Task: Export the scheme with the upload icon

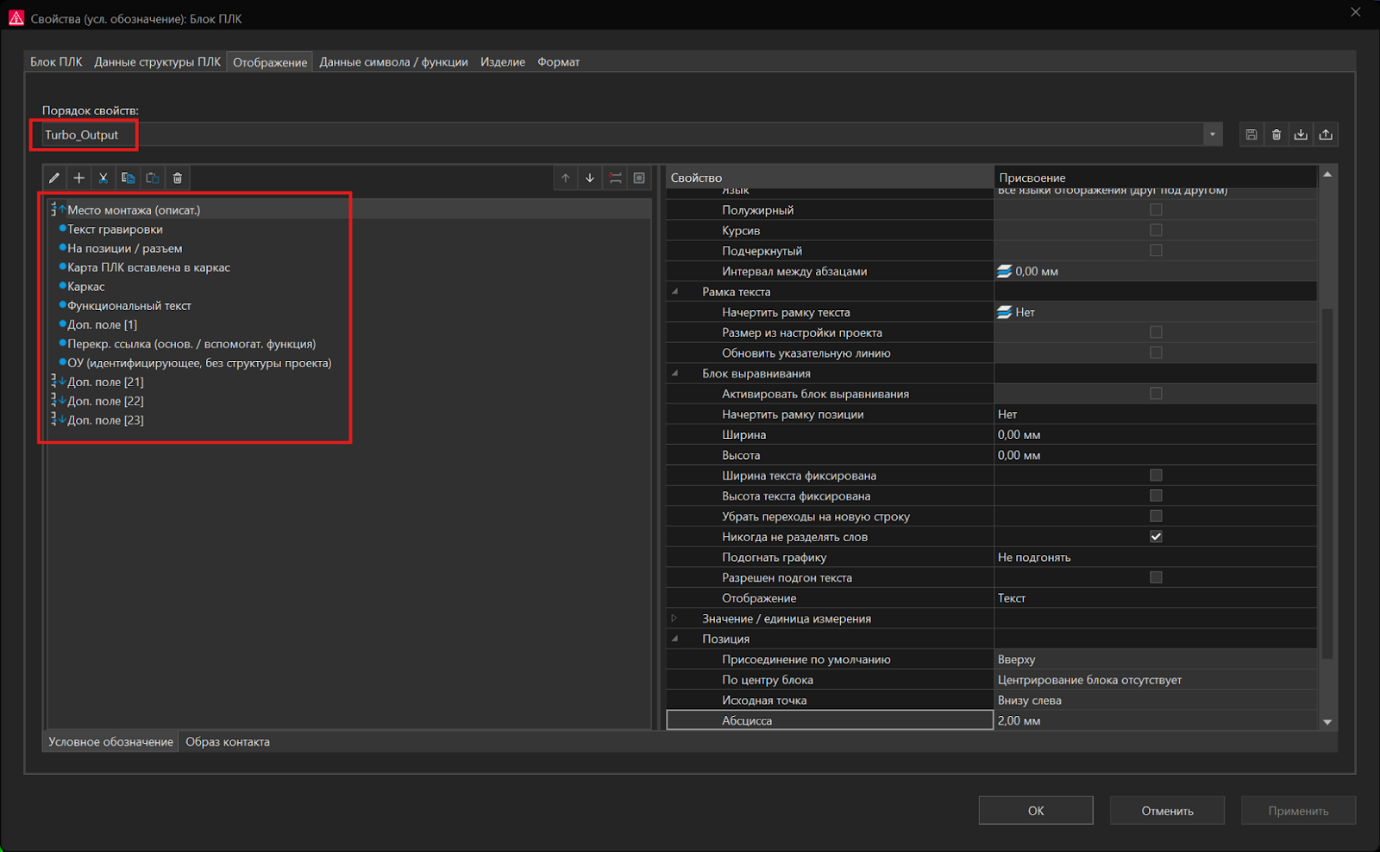Action: (x=1326, y=133)
